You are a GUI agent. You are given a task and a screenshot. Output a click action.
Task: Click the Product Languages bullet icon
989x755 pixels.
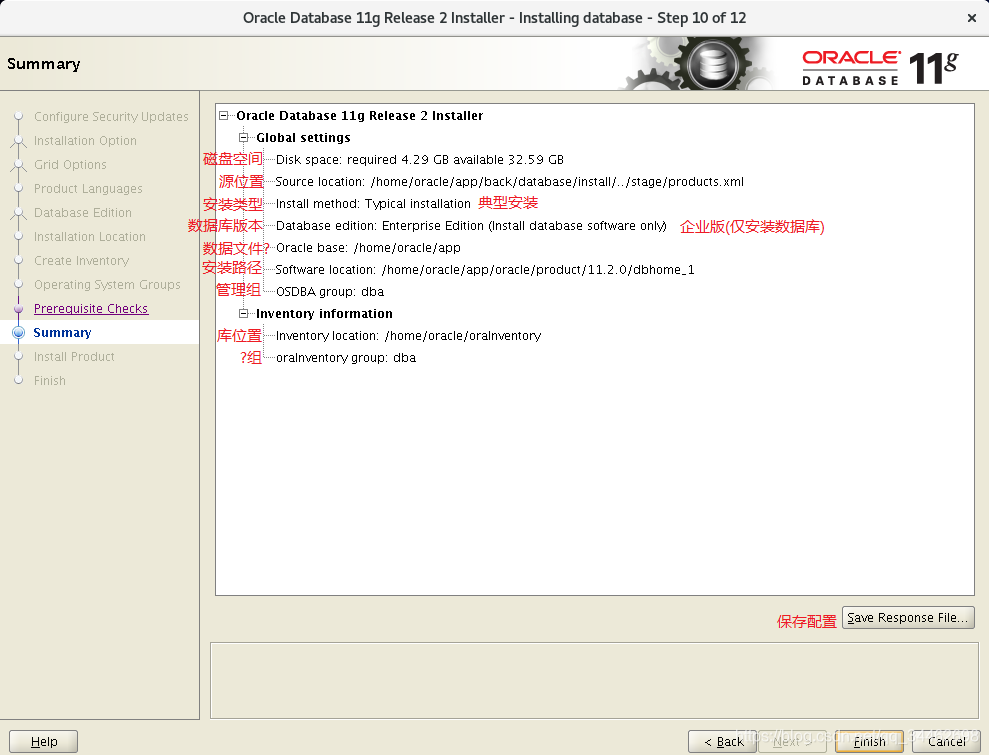19,189
